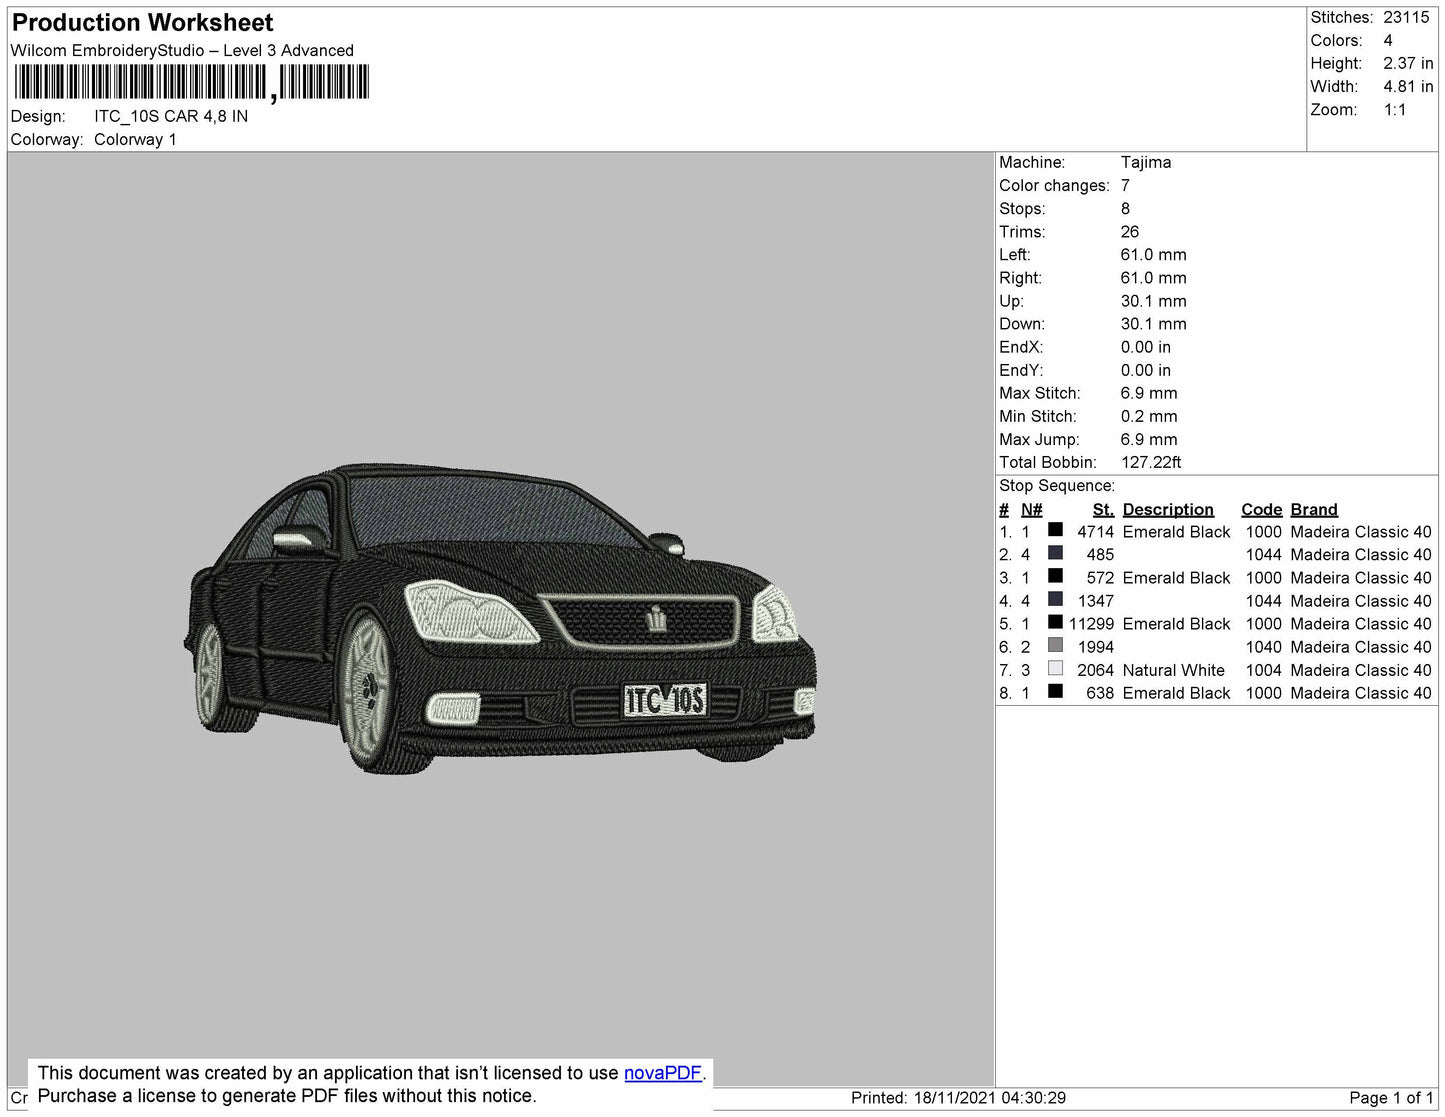This screenshot has height=1117, width=1445.
Task: Click 'Printed: 18/11/2021 04:30:29' timestamp
Action: point(958,1098)
